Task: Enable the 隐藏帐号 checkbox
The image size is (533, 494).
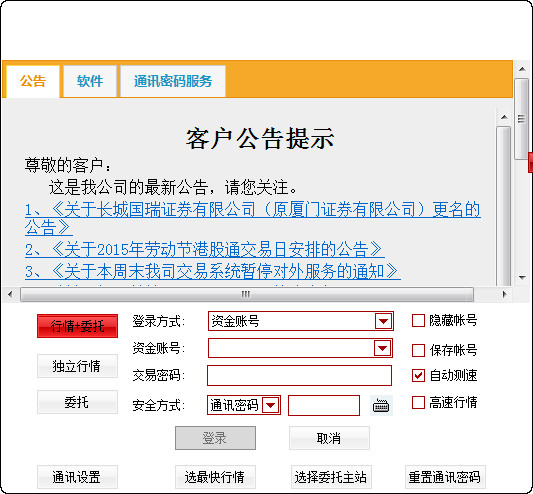Action: [418, 320]
